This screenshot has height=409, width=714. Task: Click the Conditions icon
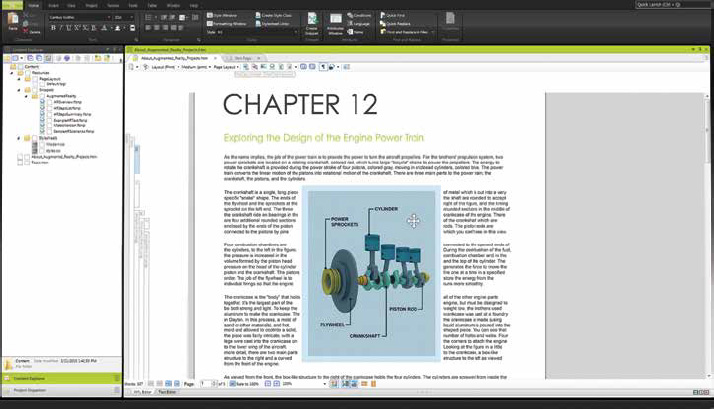point(350,15)
